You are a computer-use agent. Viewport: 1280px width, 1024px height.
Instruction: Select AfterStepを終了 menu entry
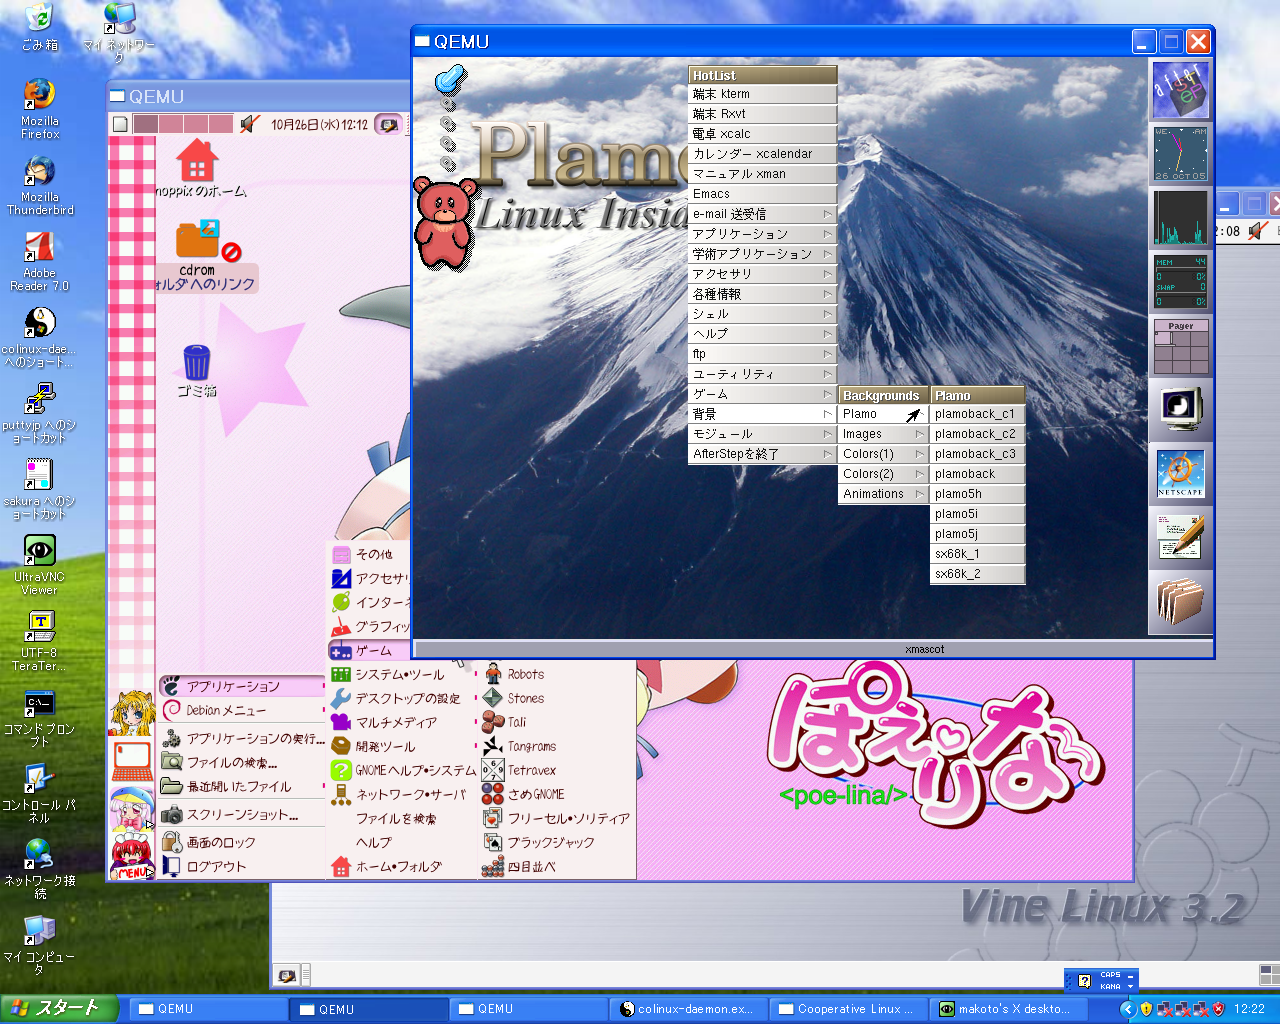762,454
